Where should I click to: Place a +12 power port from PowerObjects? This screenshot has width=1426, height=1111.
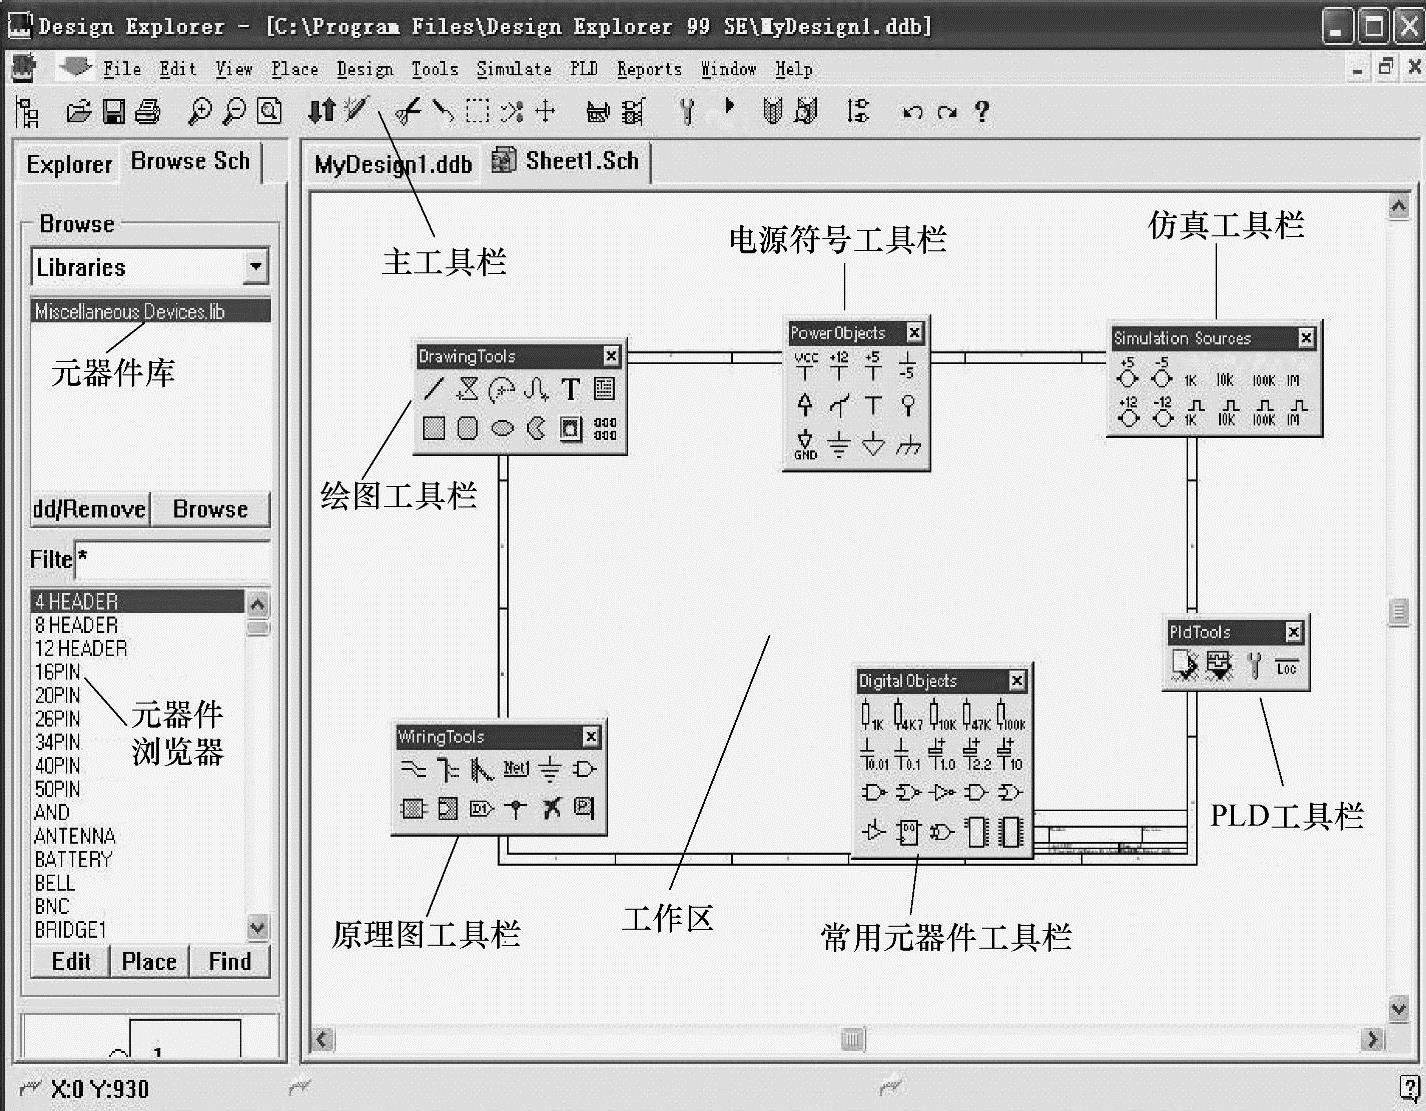click(839, 366)
